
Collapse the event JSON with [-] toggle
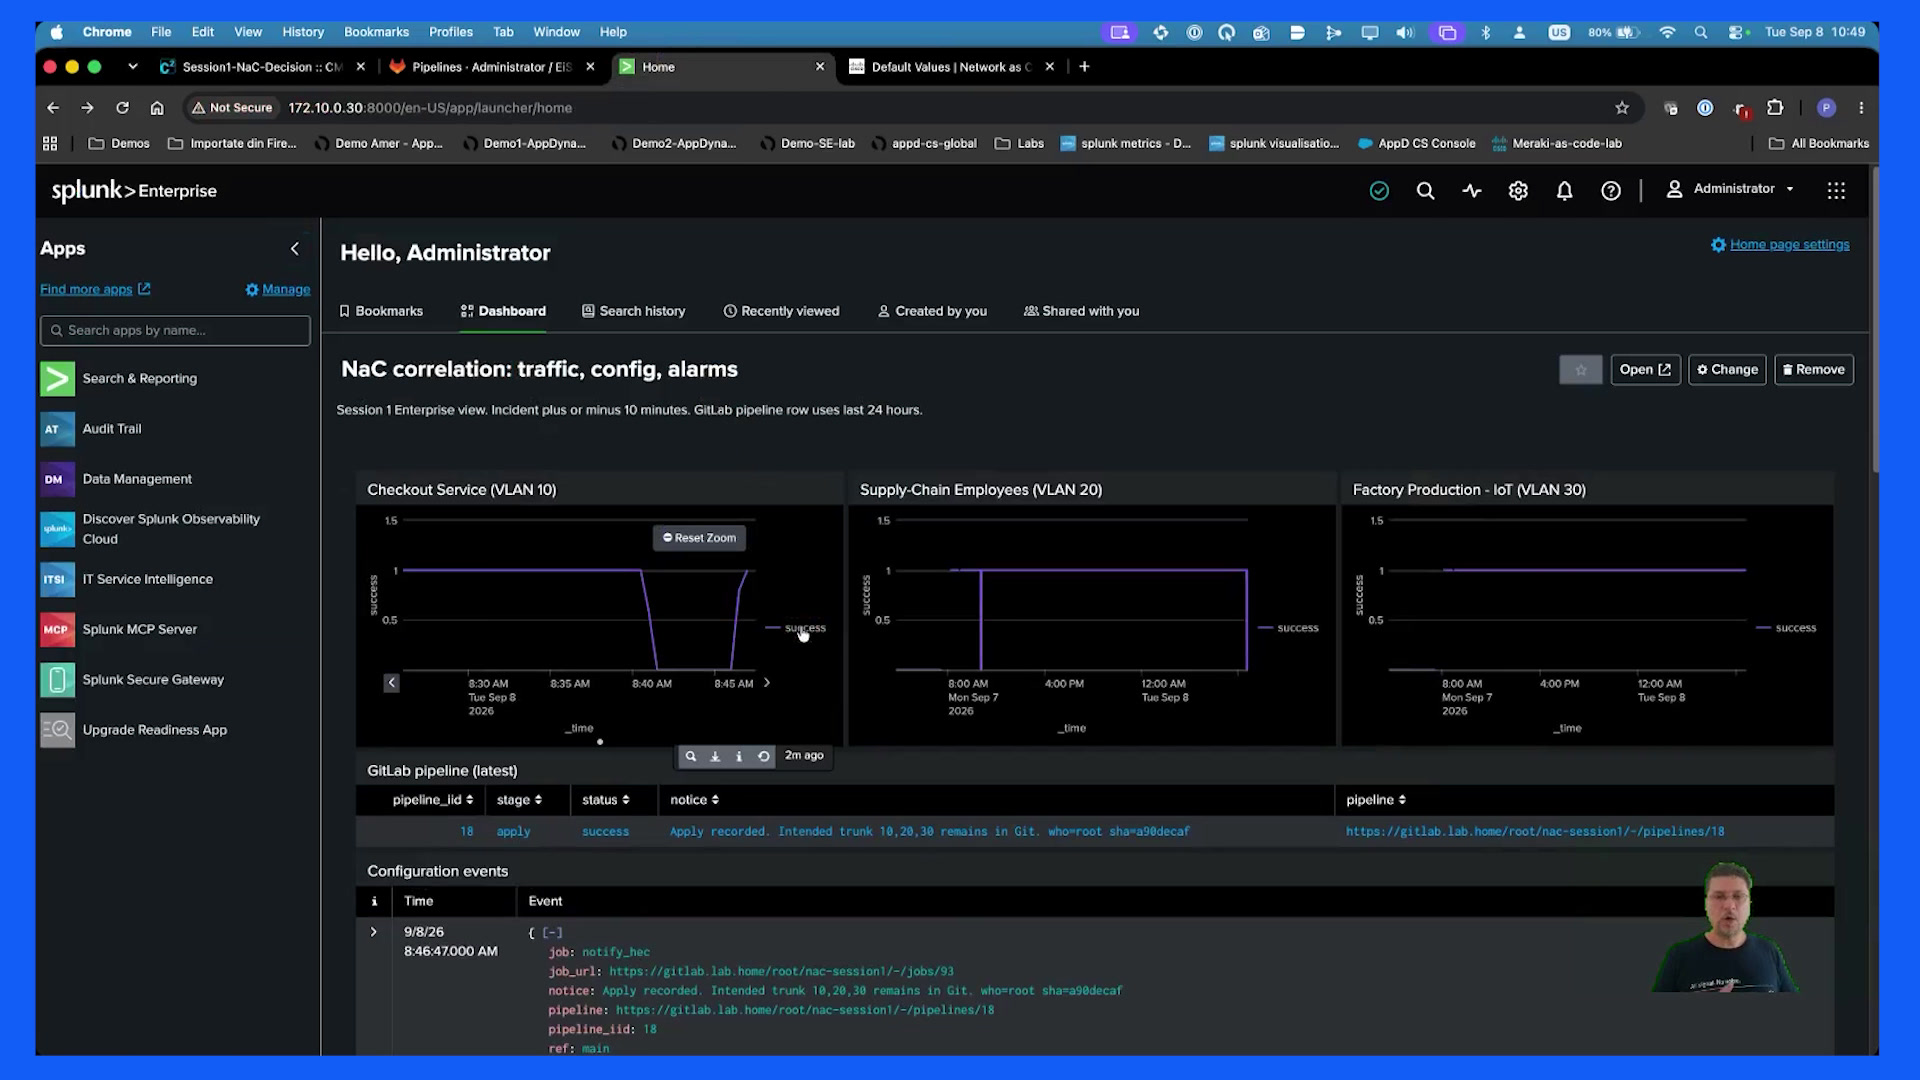(x=552, y=933)
